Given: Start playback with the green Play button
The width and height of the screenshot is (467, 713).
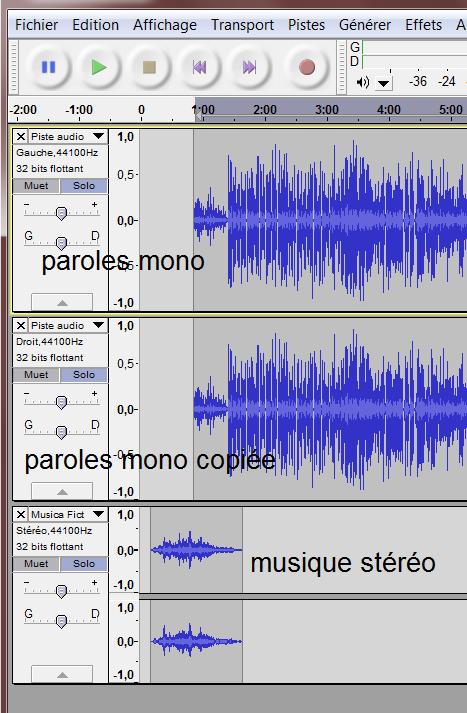Looking at the screenshot, I should (x=99, y=68).
